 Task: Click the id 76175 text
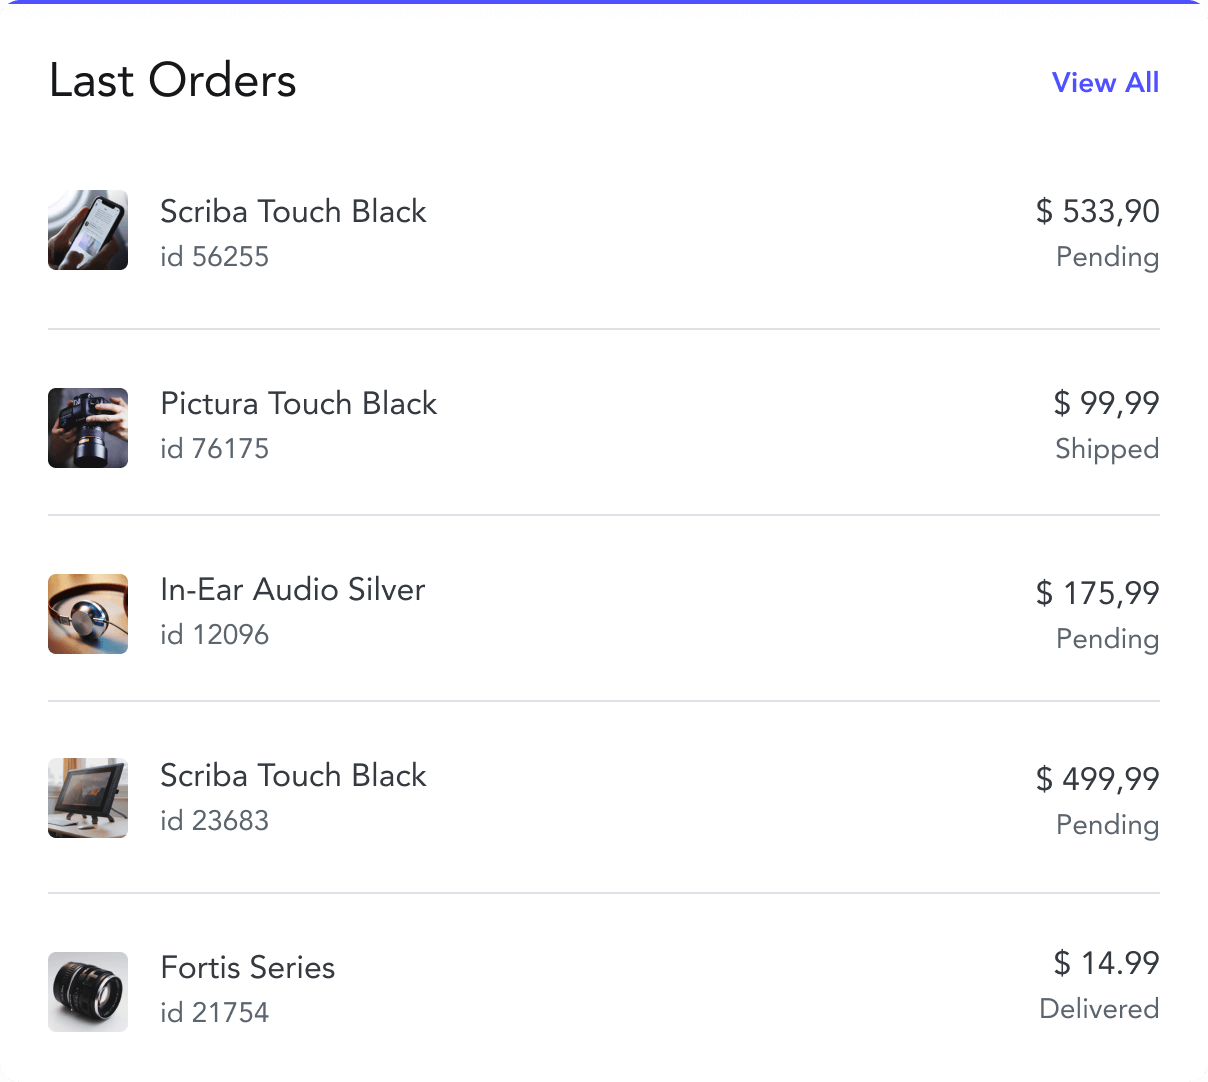pyautogui.click(x=215, y=449)
